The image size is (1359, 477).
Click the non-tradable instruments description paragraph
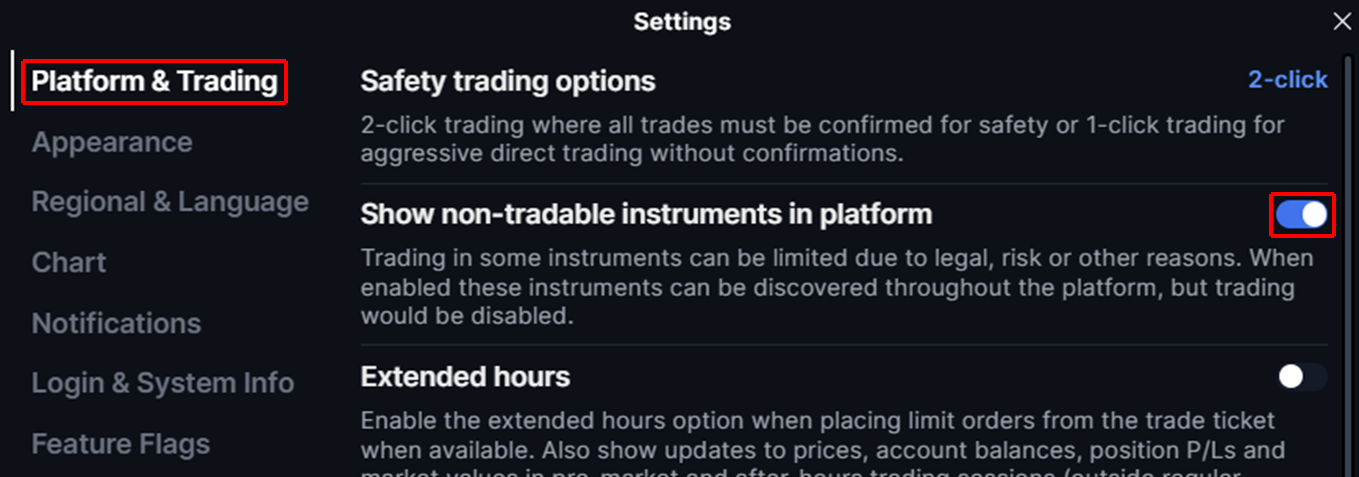(836, 287)
